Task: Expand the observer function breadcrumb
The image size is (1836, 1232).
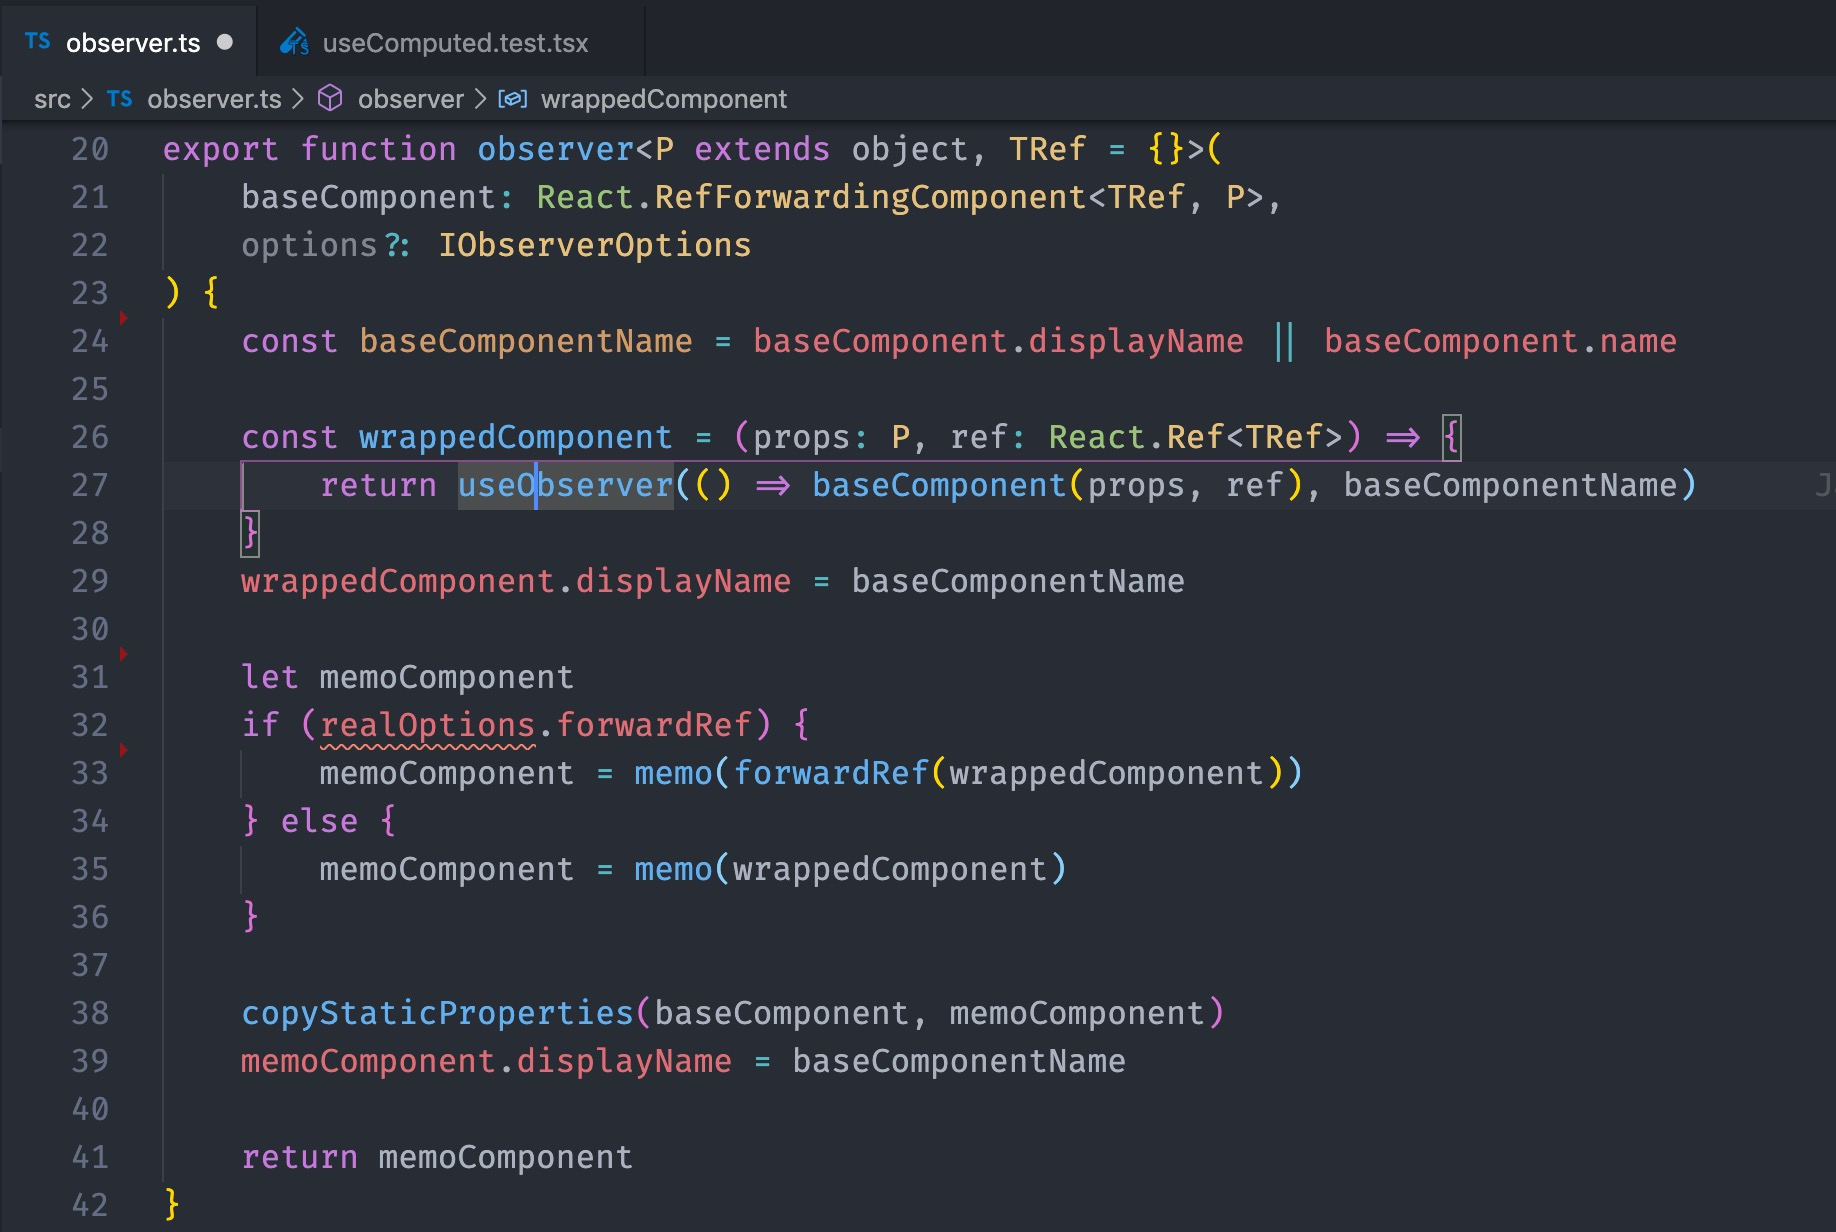Action: pos(410,99)
